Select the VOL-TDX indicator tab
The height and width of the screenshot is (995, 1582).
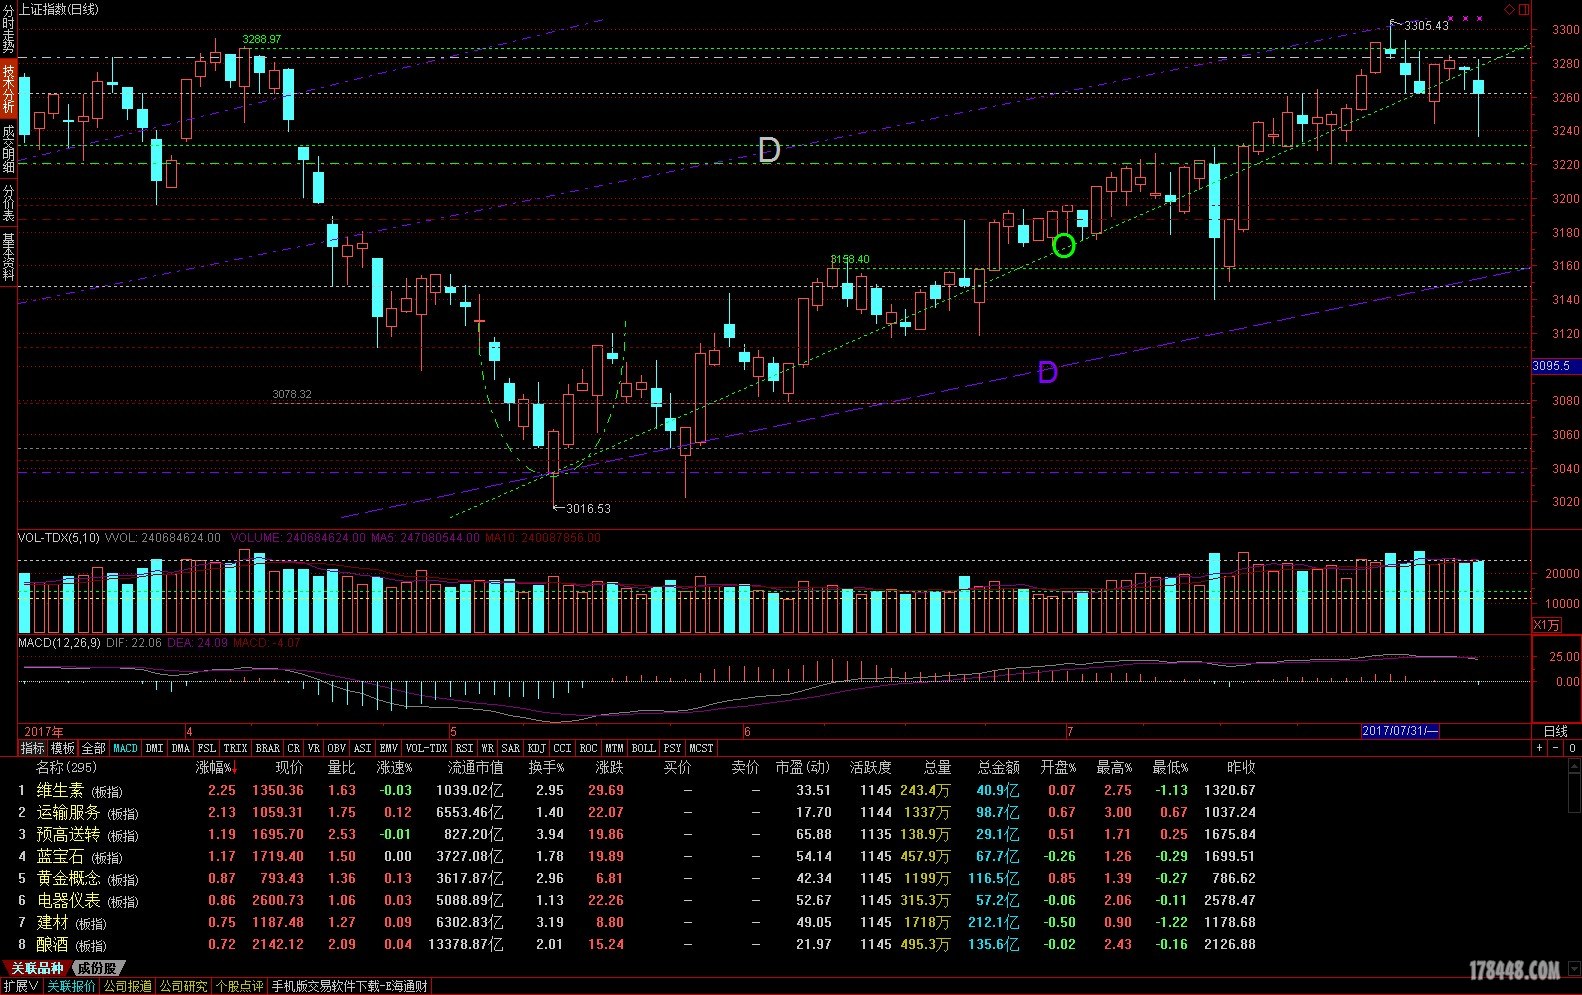tap(426, 748)
